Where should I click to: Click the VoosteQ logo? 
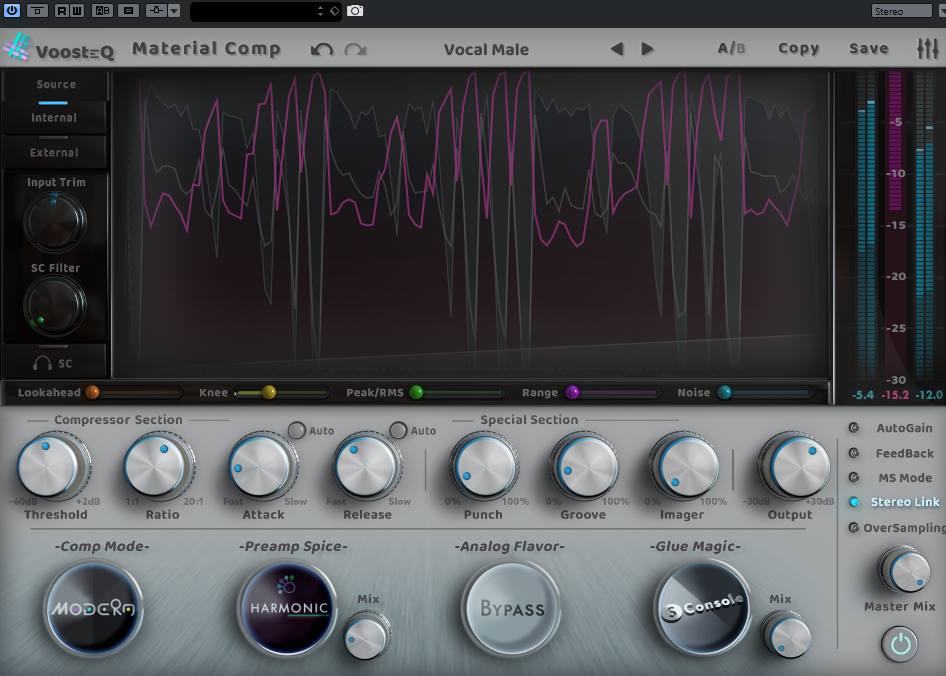coord(59,49)
